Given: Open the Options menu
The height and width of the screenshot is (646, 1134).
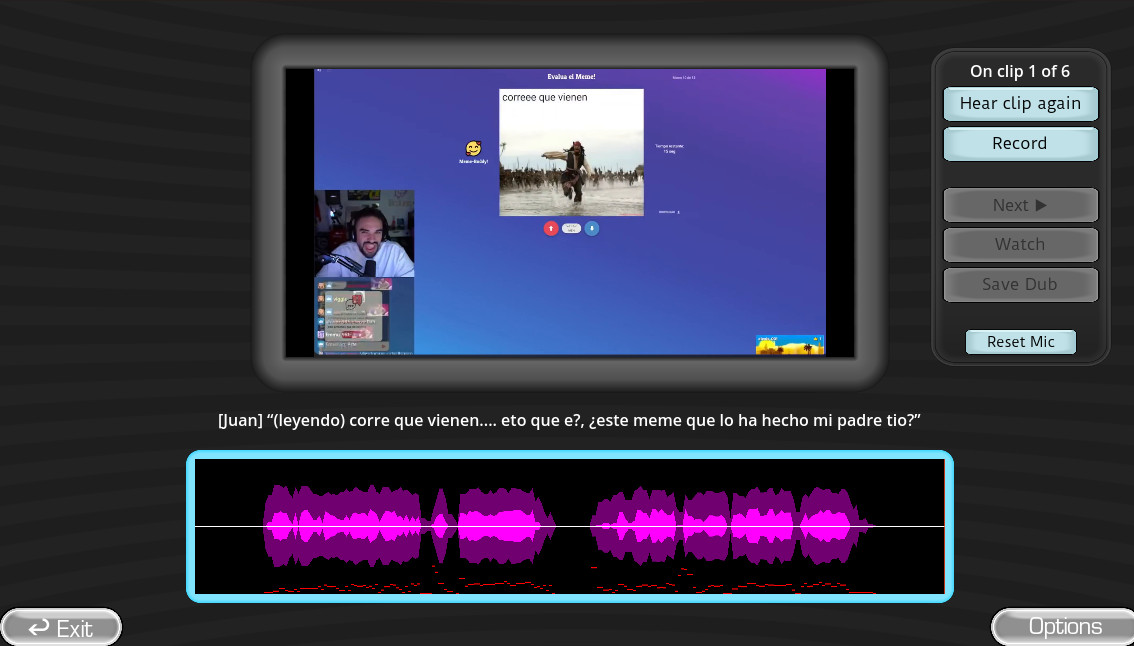Looking at the screenshot, I should 1063,627.
